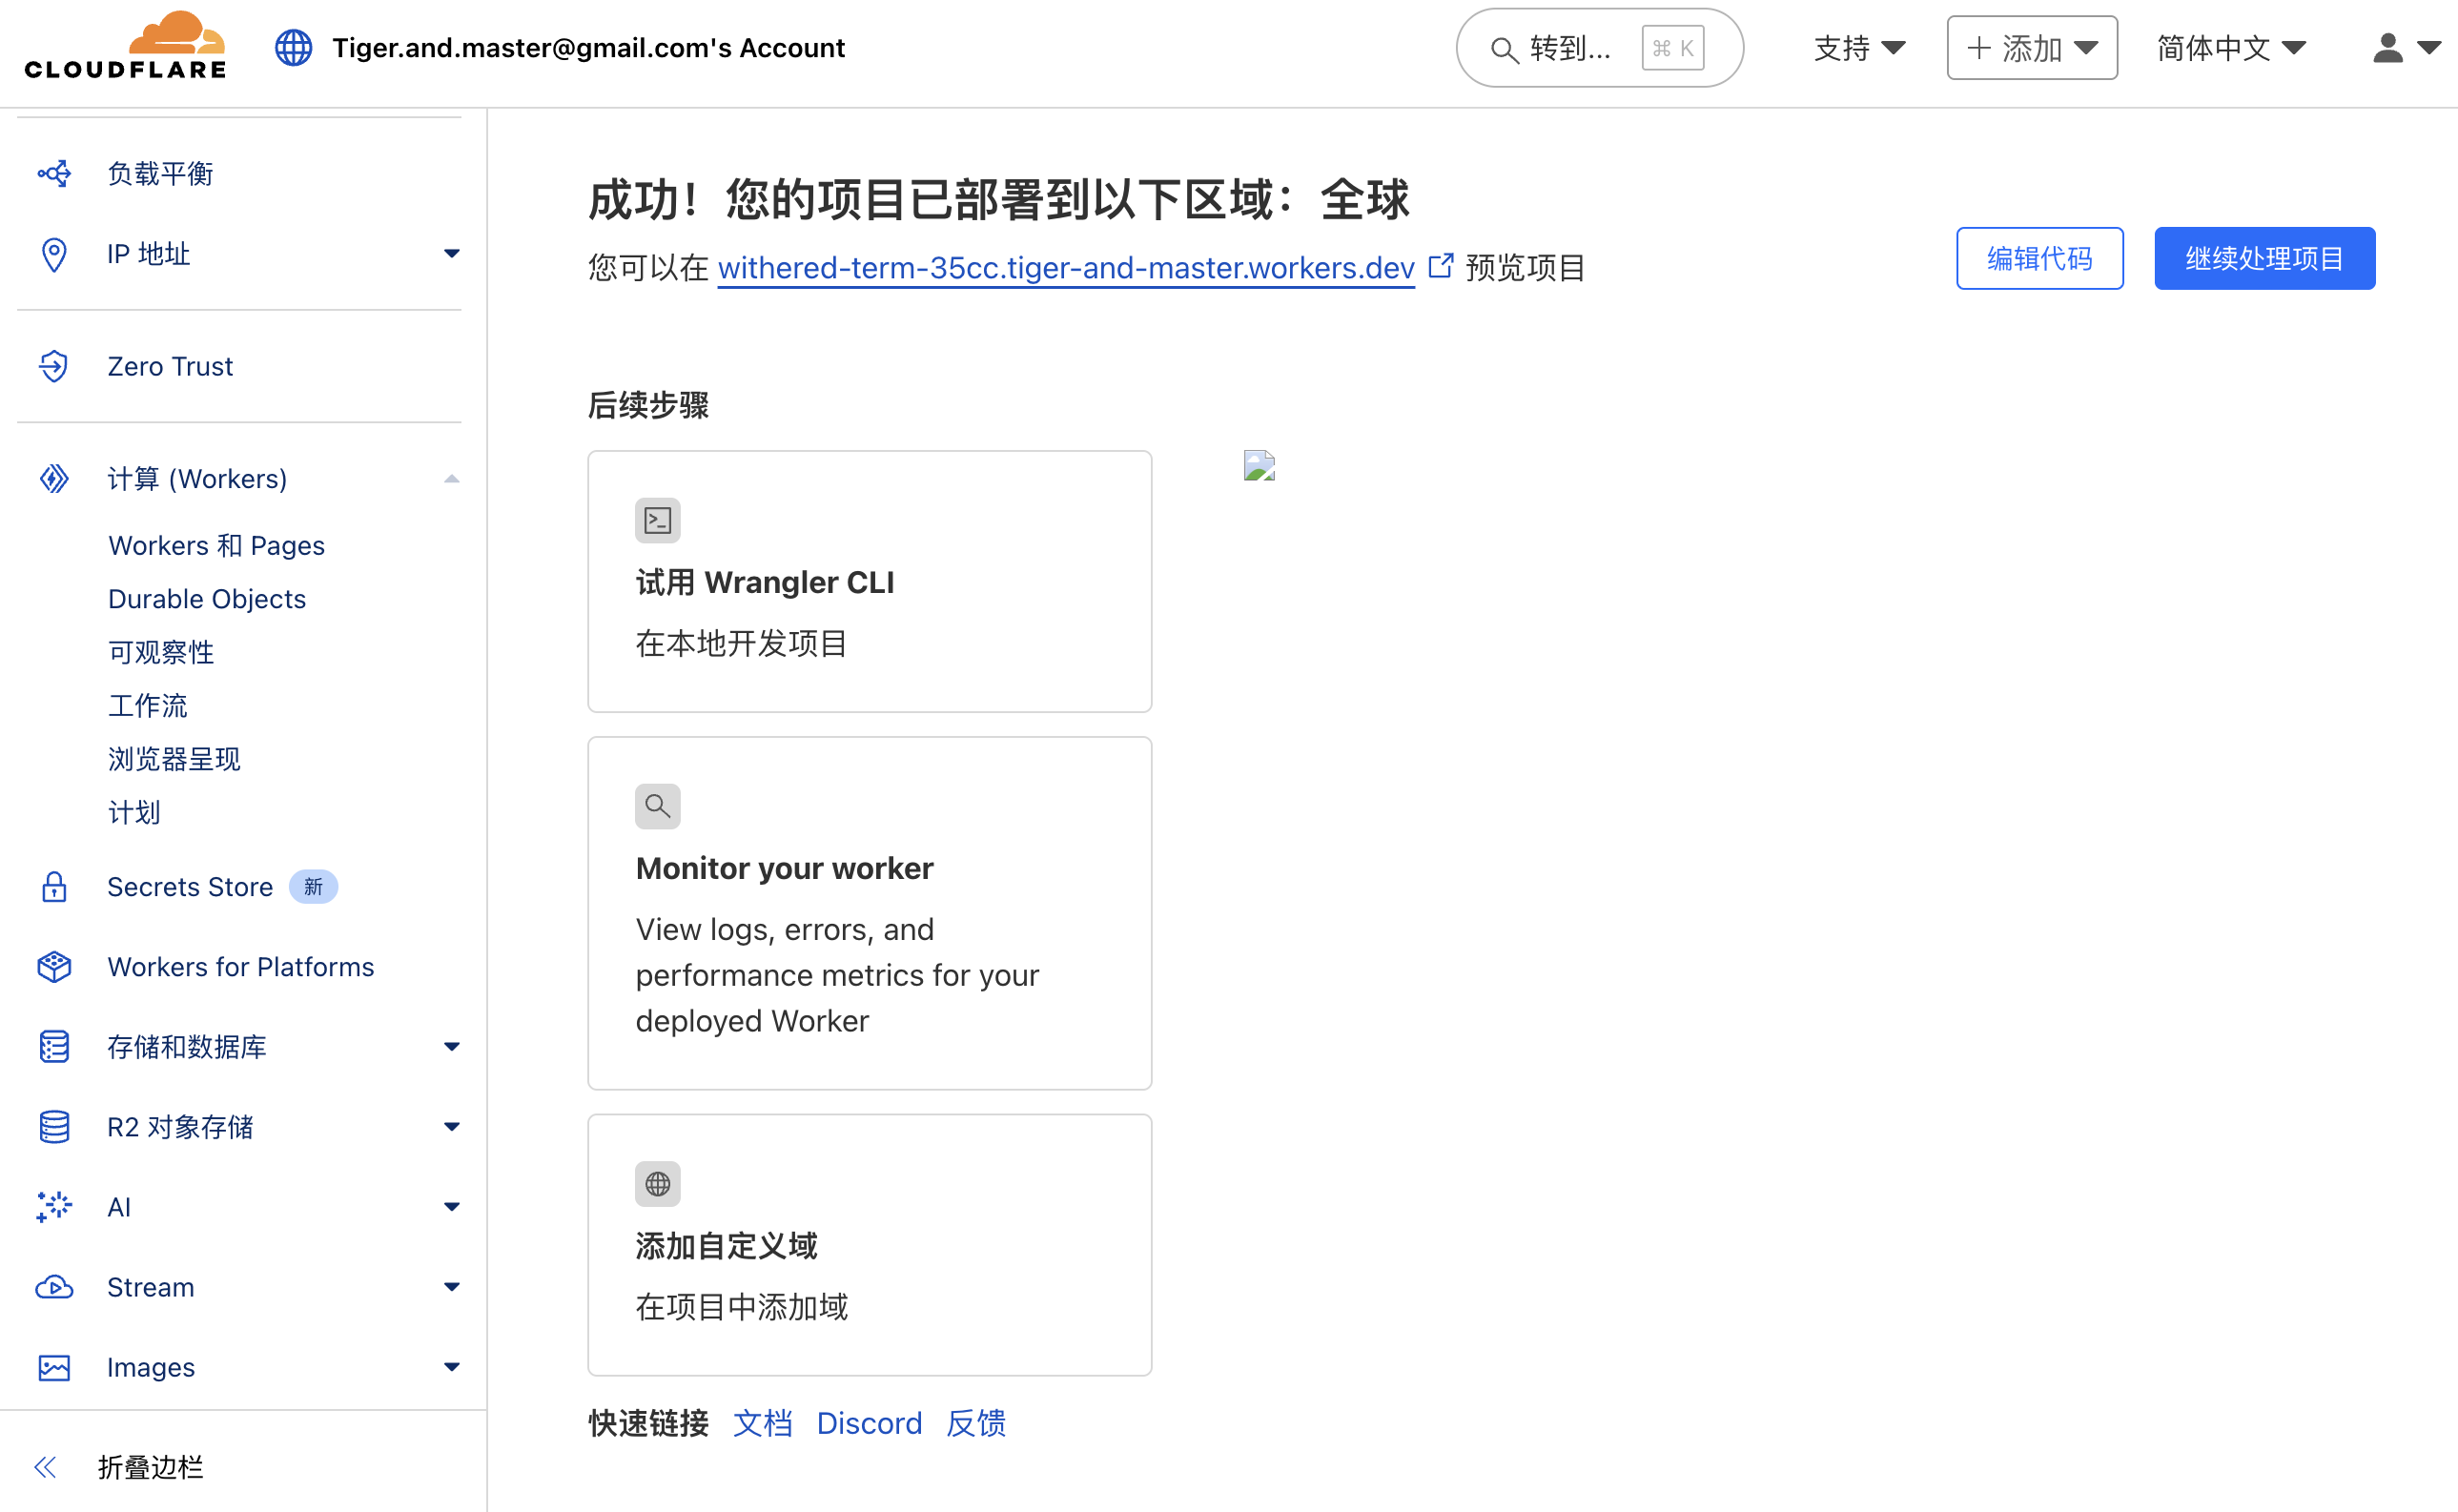Click the Cloudflare logo
Image resolution: width=2458 pixels, height=1512 pixels.
coord(126,45)
